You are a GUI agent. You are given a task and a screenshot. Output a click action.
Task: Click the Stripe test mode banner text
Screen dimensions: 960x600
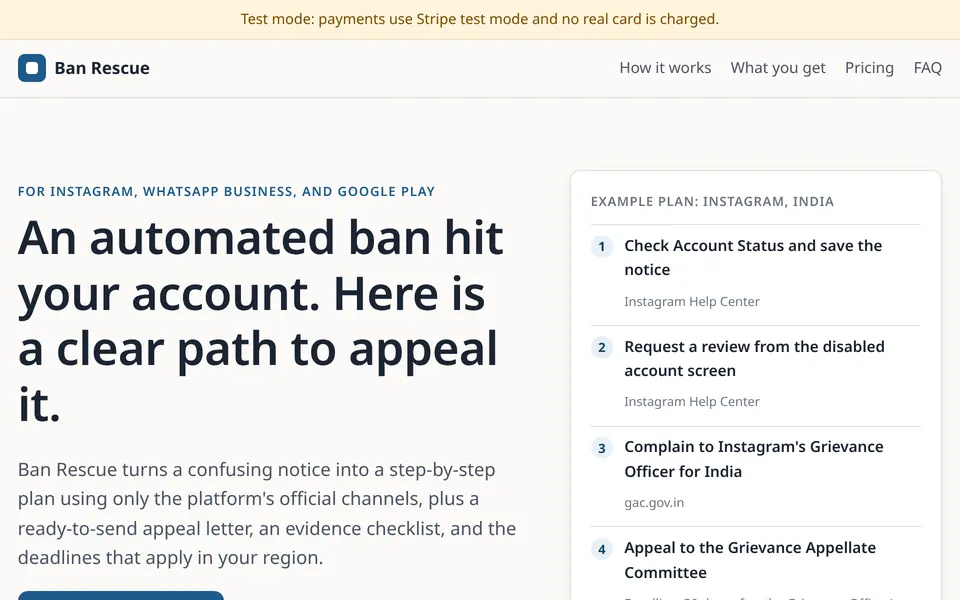click(x=479, y=19)
